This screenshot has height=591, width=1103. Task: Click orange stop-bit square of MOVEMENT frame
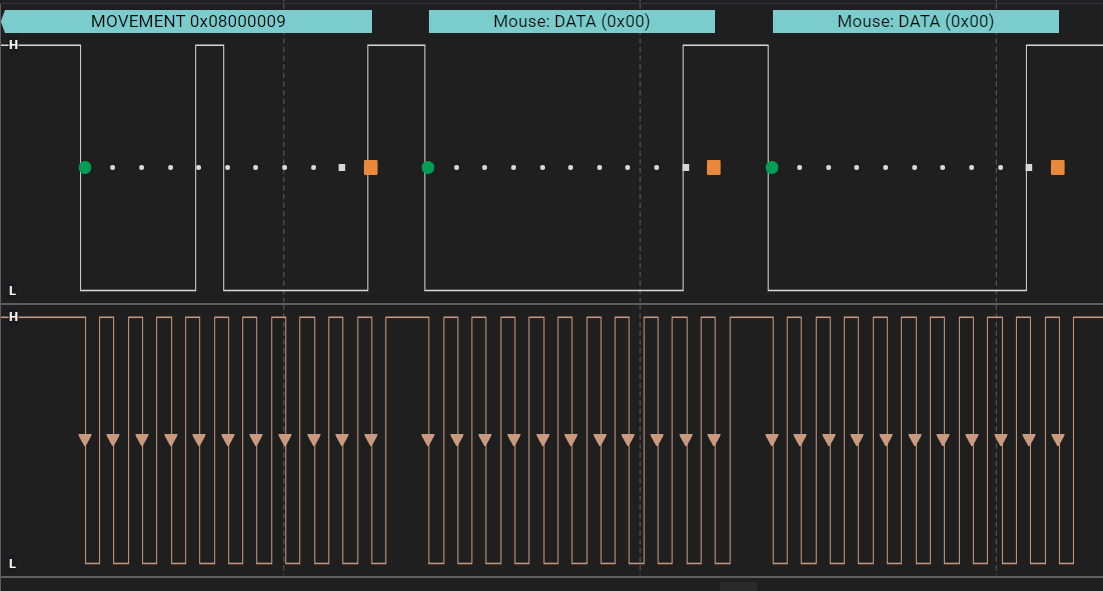(371, 167)
